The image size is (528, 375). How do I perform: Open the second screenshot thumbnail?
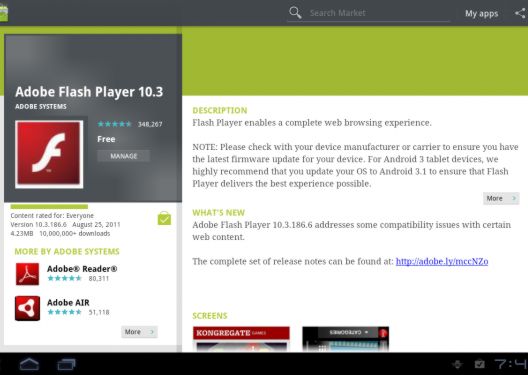click(x=345, y=339)
